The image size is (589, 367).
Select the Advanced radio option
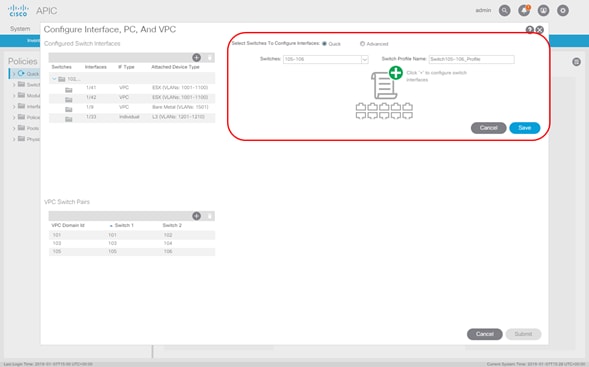pyautogui.click(x=362, y=44)
